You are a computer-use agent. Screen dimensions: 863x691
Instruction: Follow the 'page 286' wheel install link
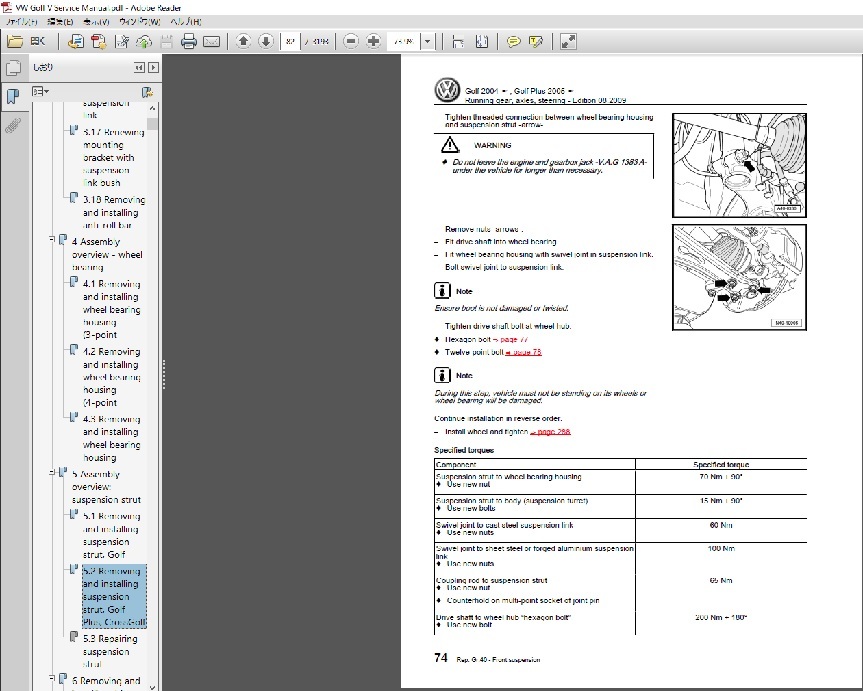pyautogui.click(x=550, y=432)
